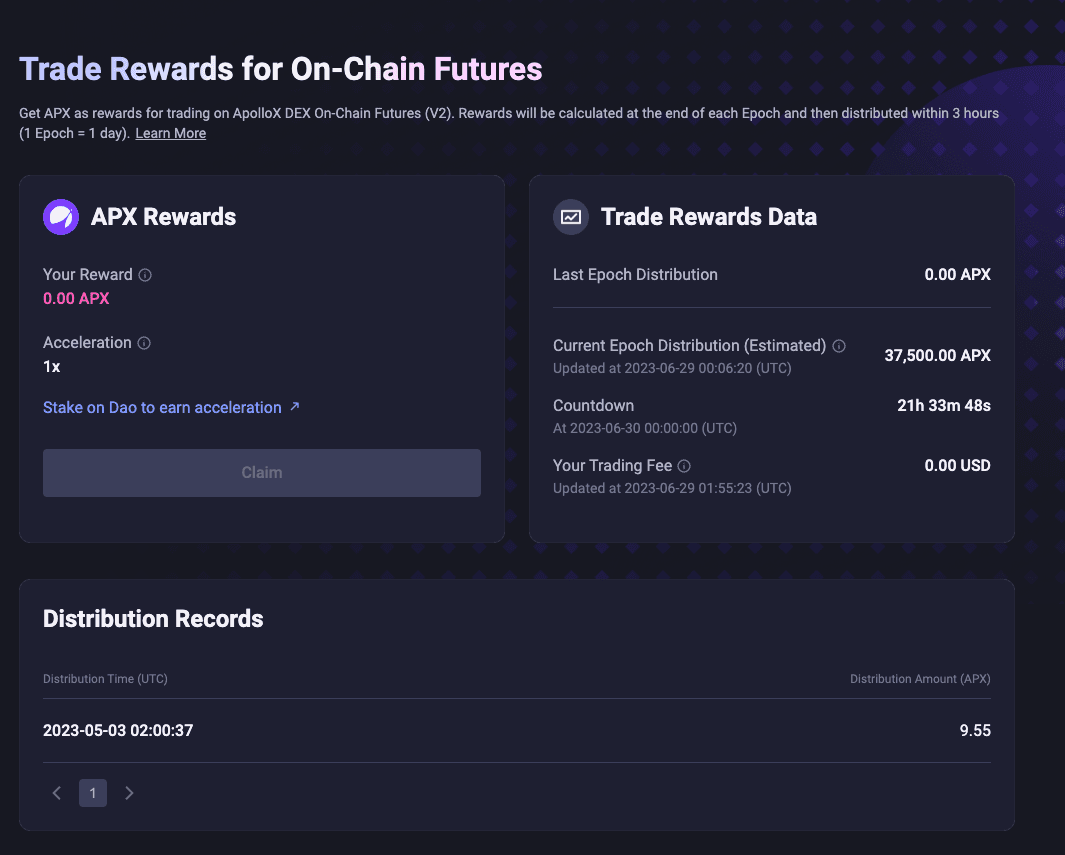The width and height of the screenshot is (1065, 855).
Task: Select page 1 in the pagination
Action: point(93,793)
